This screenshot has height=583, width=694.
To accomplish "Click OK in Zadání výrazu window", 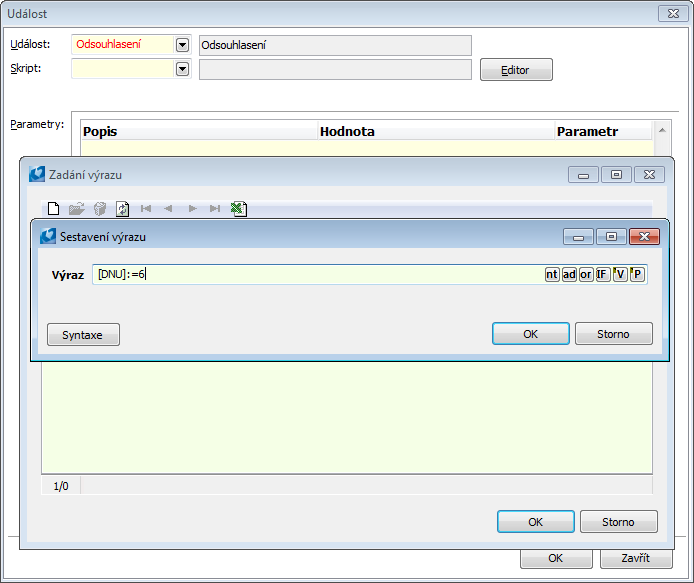I will [x=536, y=522].
